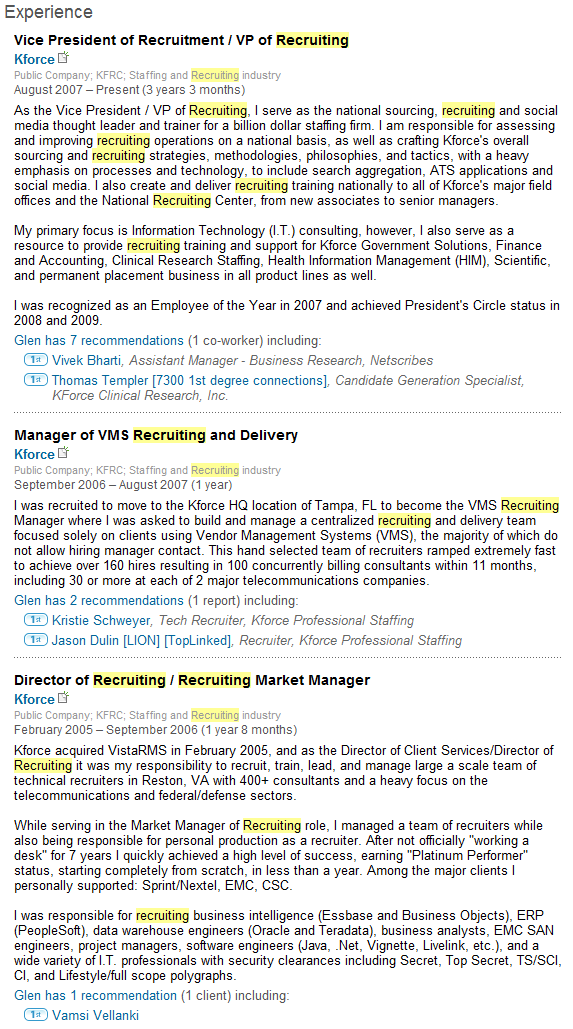
Task: Go to Vamsi Vellanki's profile
Action: tap(96, 1015)
